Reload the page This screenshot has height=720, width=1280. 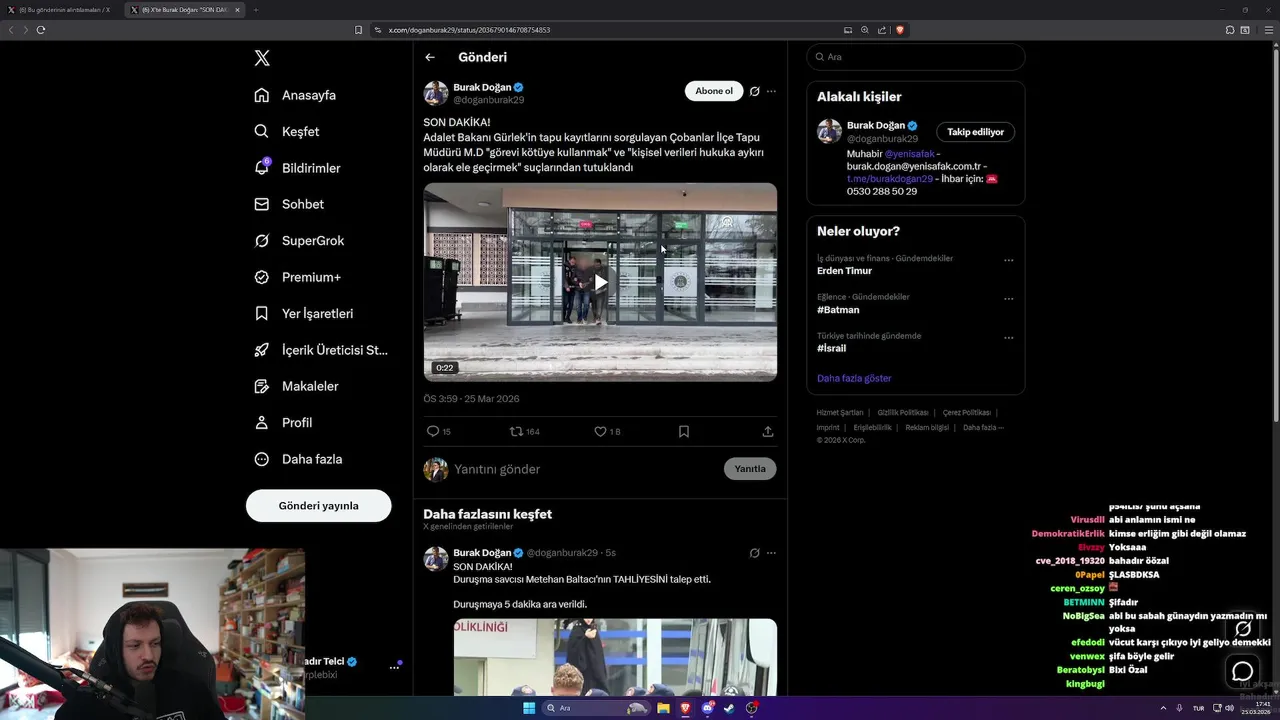click(41, 30)
